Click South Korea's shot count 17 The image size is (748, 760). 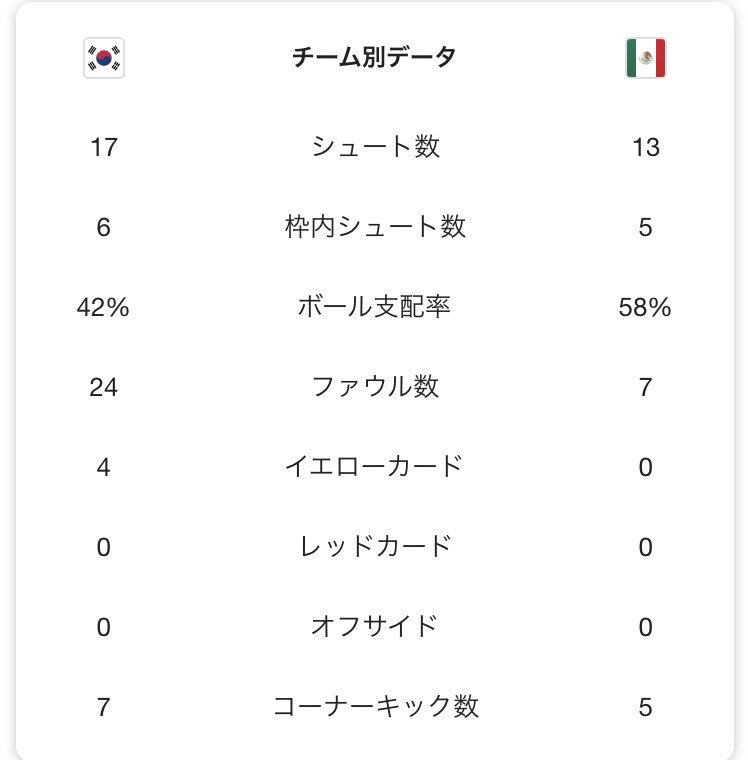tap(103, 147)
